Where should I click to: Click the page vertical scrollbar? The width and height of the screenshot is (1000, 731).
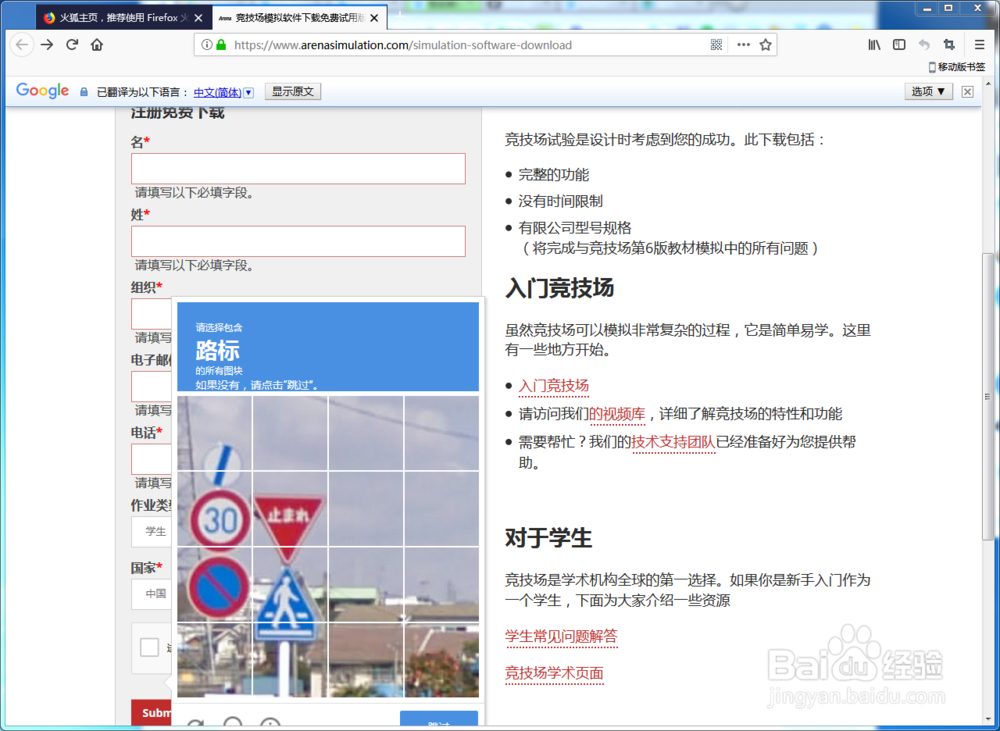click(x=988, y=395)
